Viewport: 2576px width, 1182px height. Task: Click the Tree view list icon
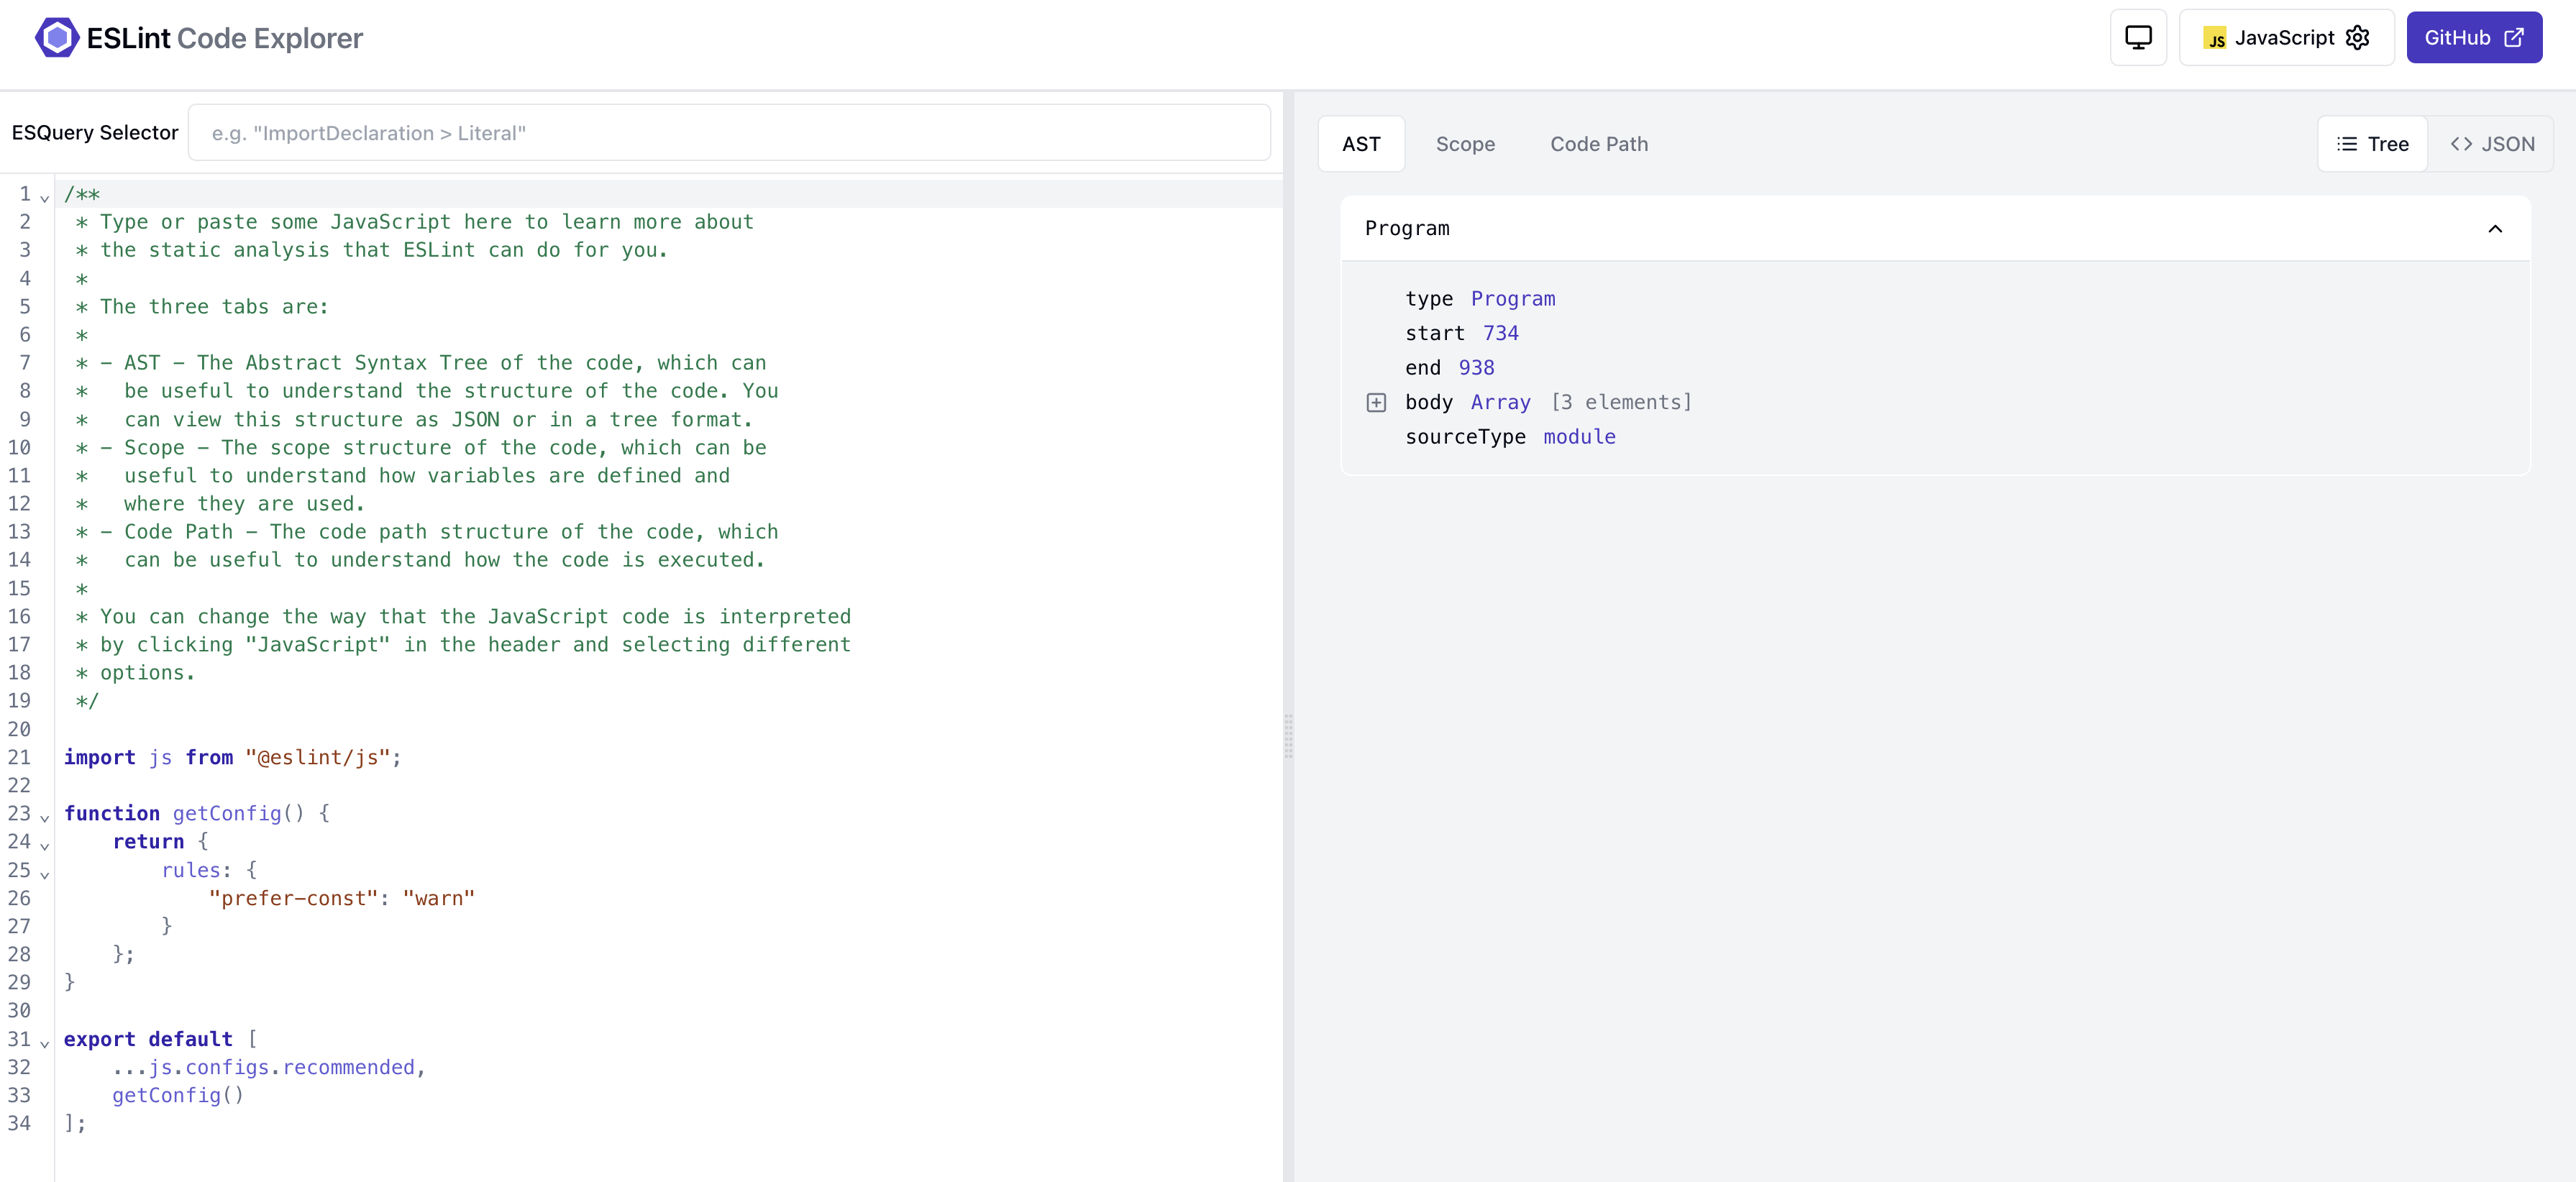tap(2346, 144)
